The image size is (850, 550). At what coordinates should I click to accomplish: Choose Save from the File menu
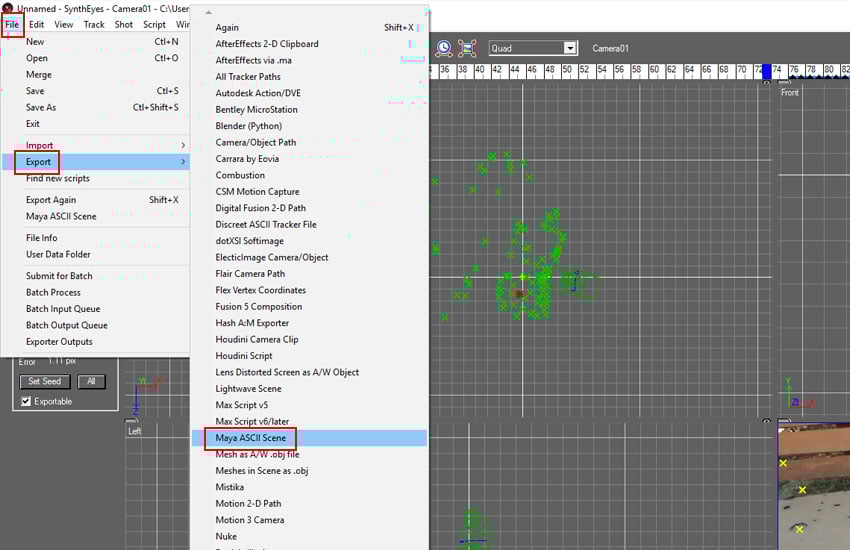(96, 90)
